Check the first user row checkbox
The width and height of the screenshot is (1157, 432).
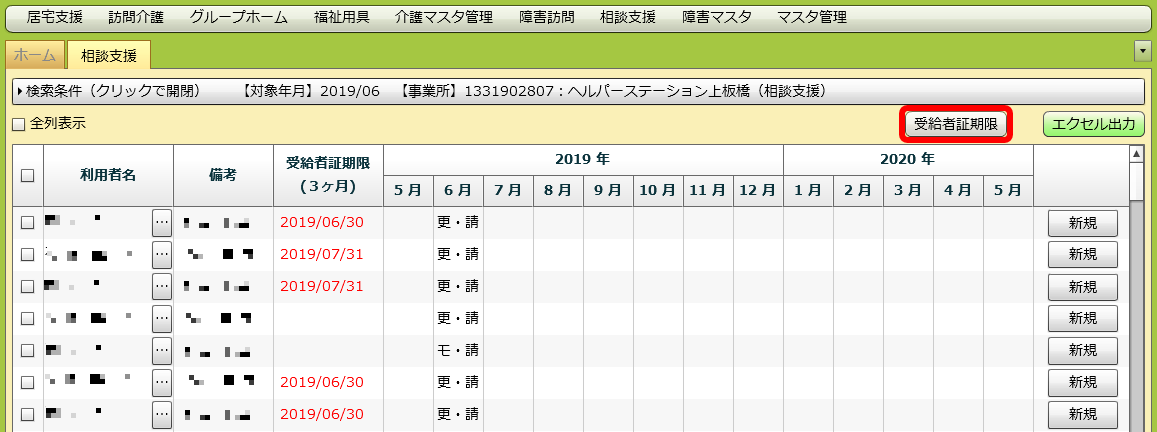pos(28,223)
